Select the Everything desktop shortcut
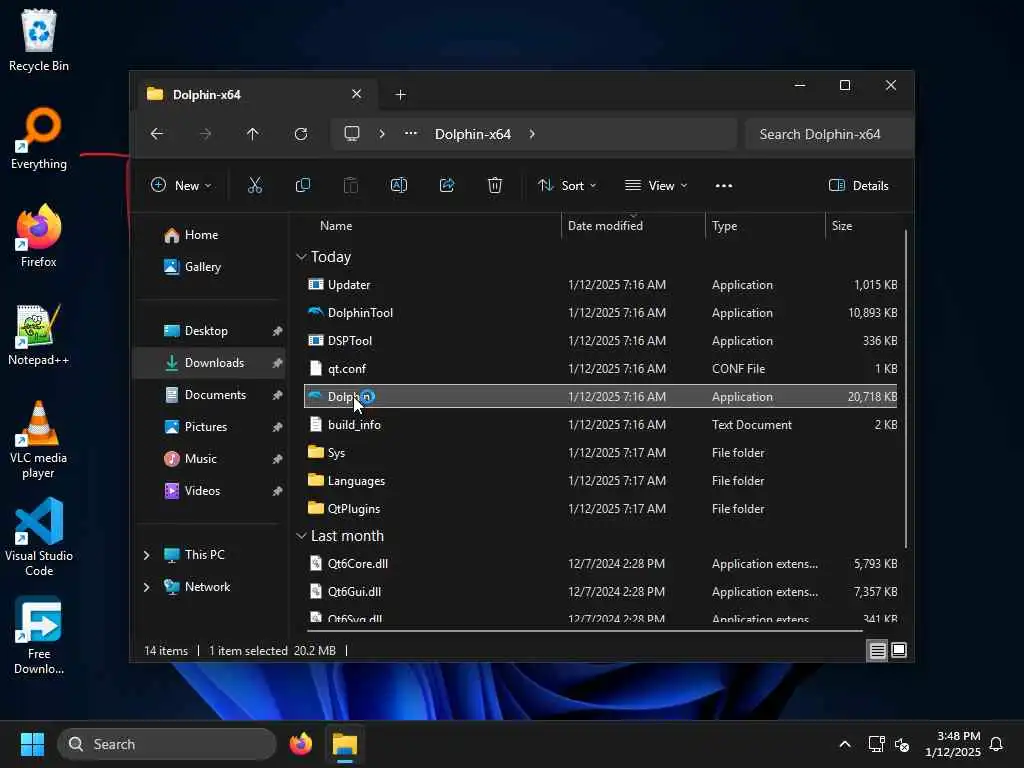The height and width of the screenshot is (768, 1024). point(39,138)
